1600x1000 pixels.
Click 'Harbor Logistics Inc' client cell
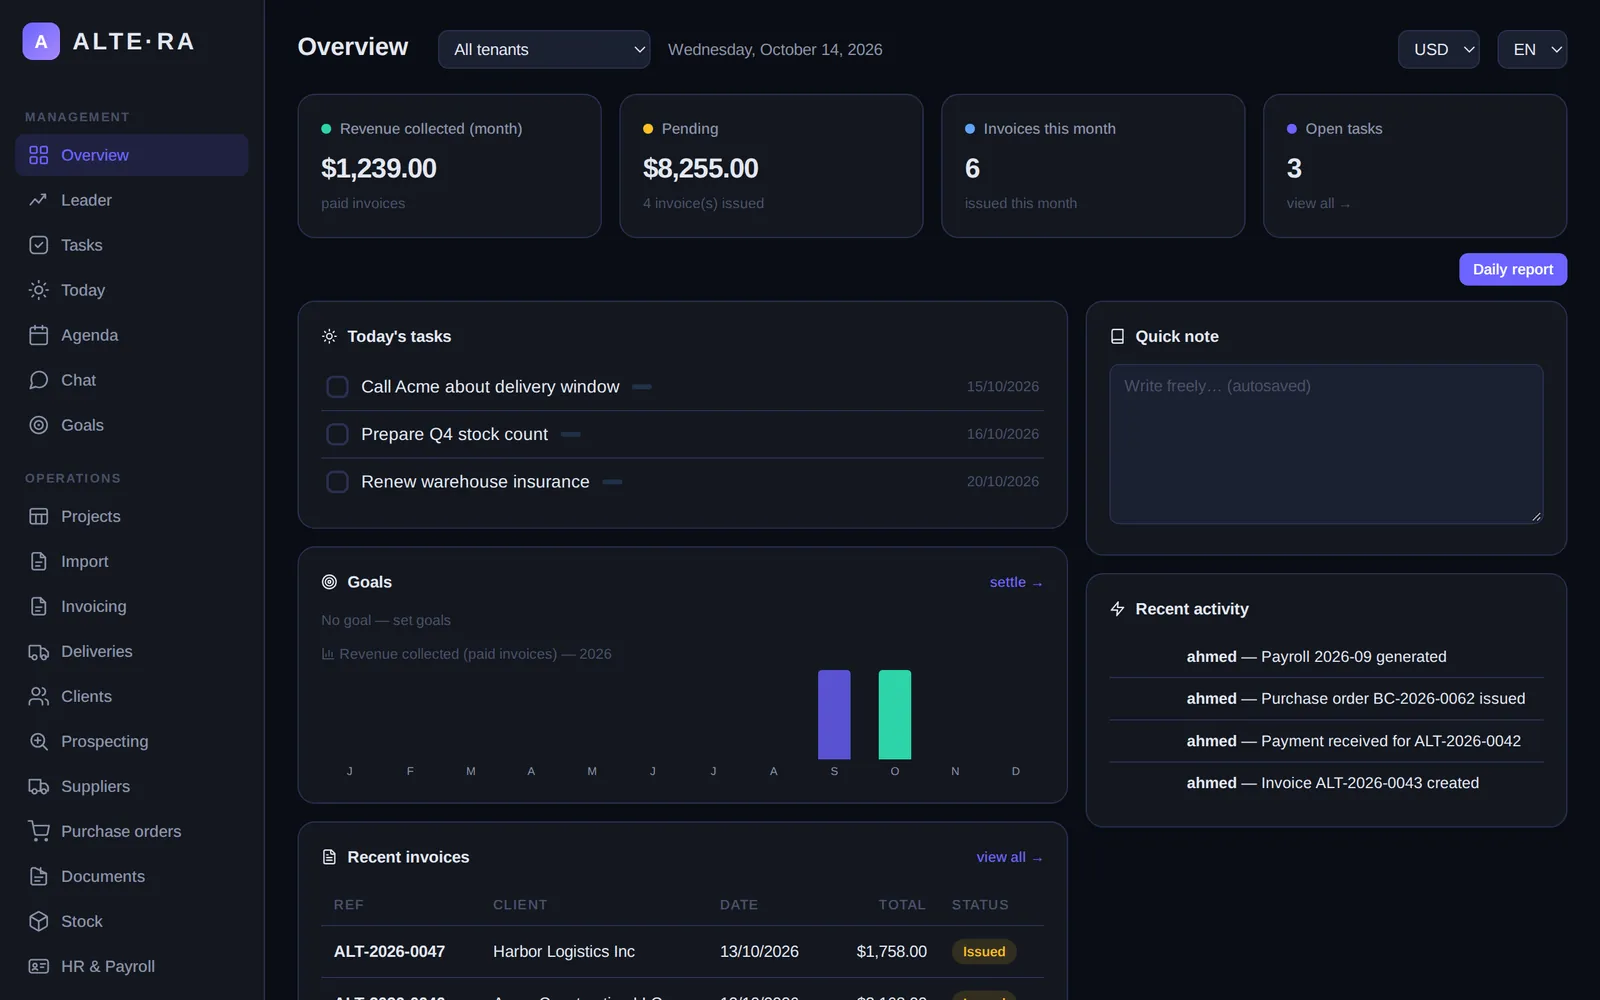564,952
